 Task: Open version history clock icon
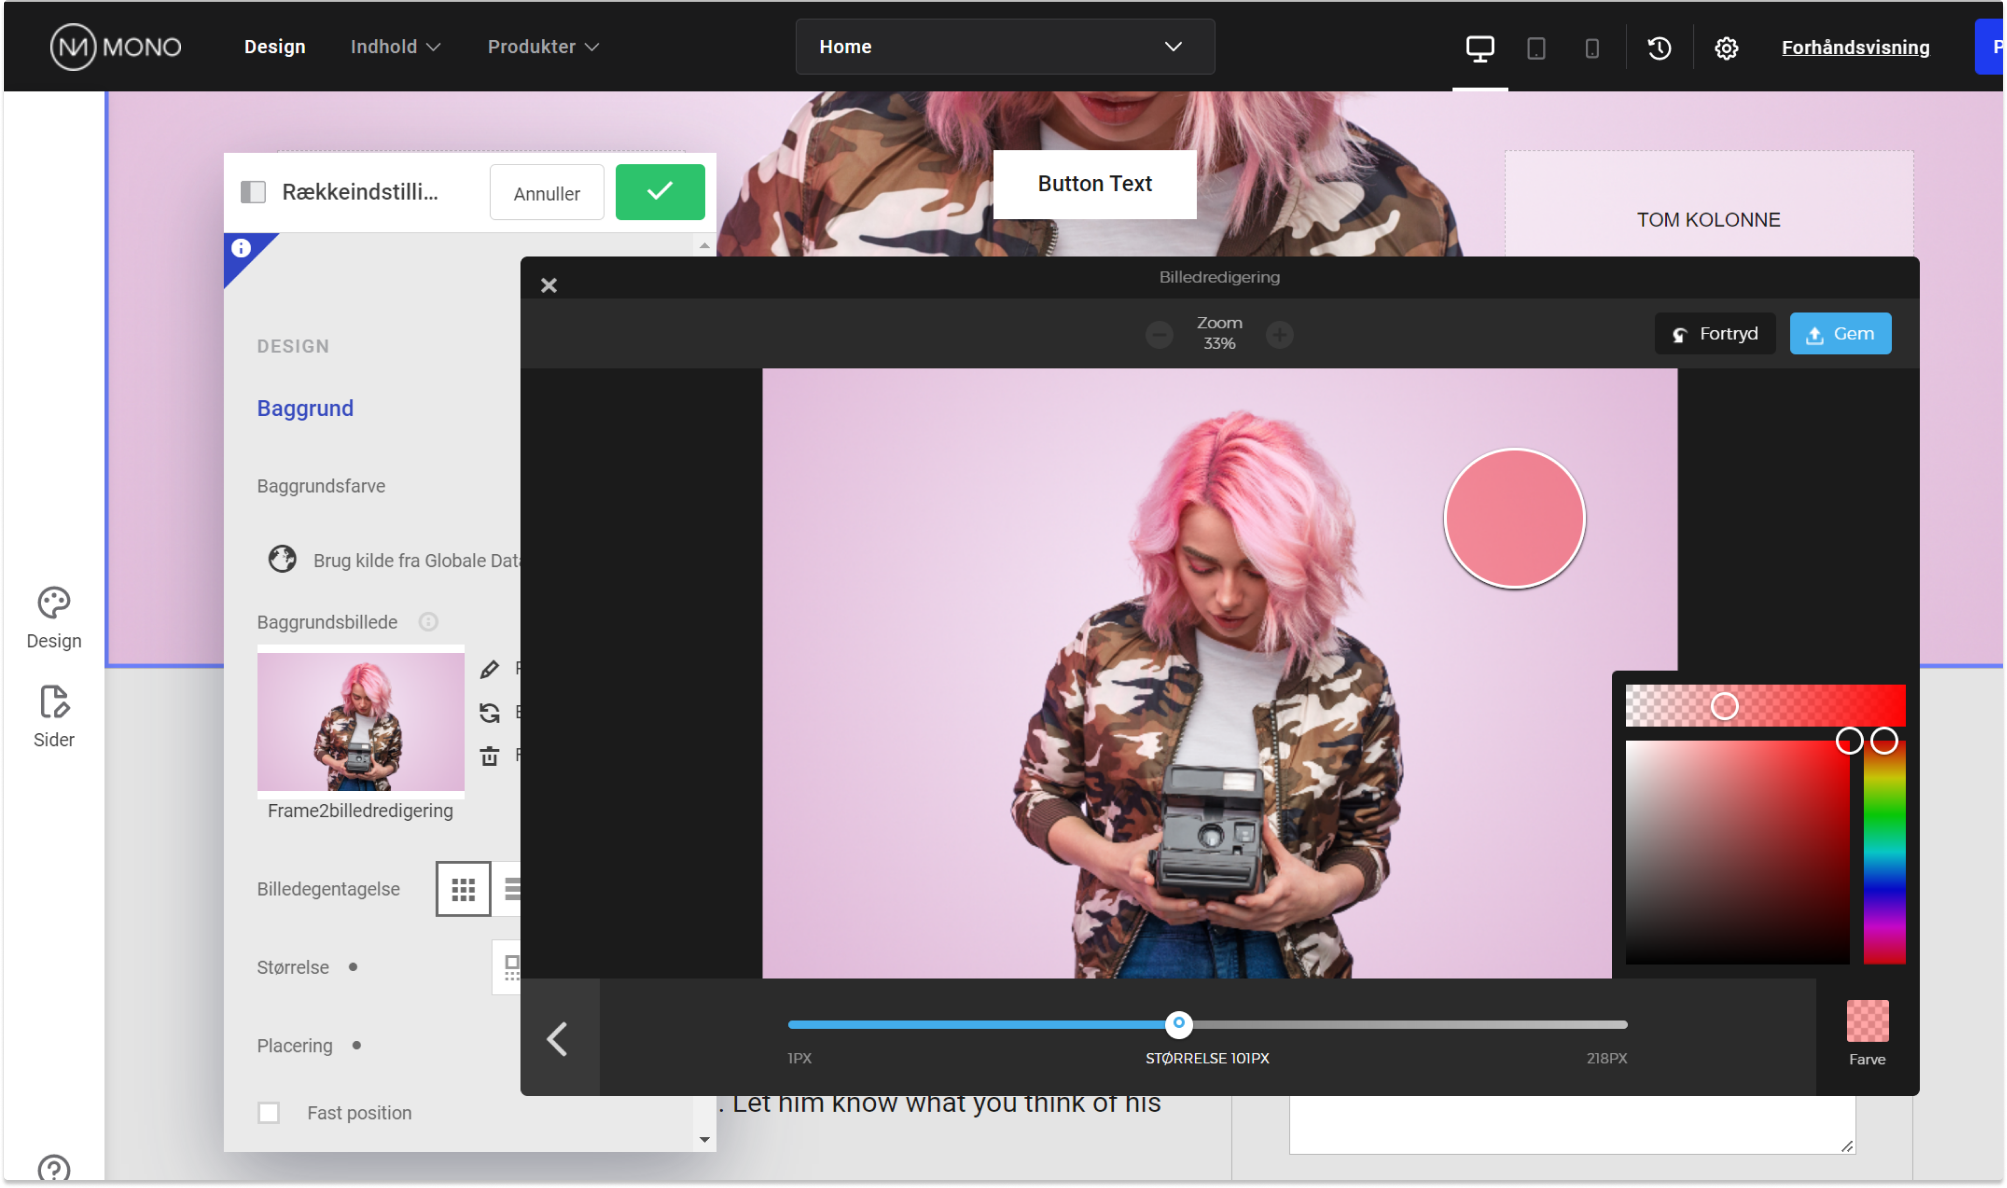tap(1659, 48)
